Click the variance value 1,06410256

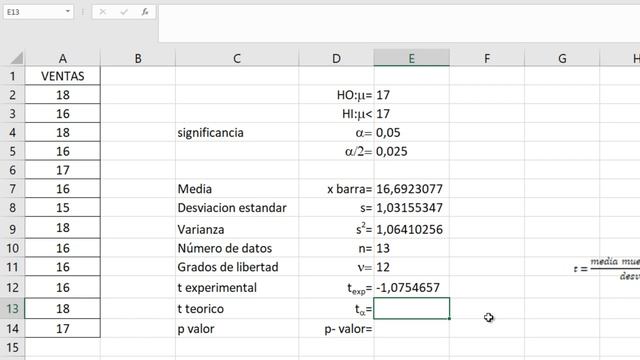[x=411, y=228]
